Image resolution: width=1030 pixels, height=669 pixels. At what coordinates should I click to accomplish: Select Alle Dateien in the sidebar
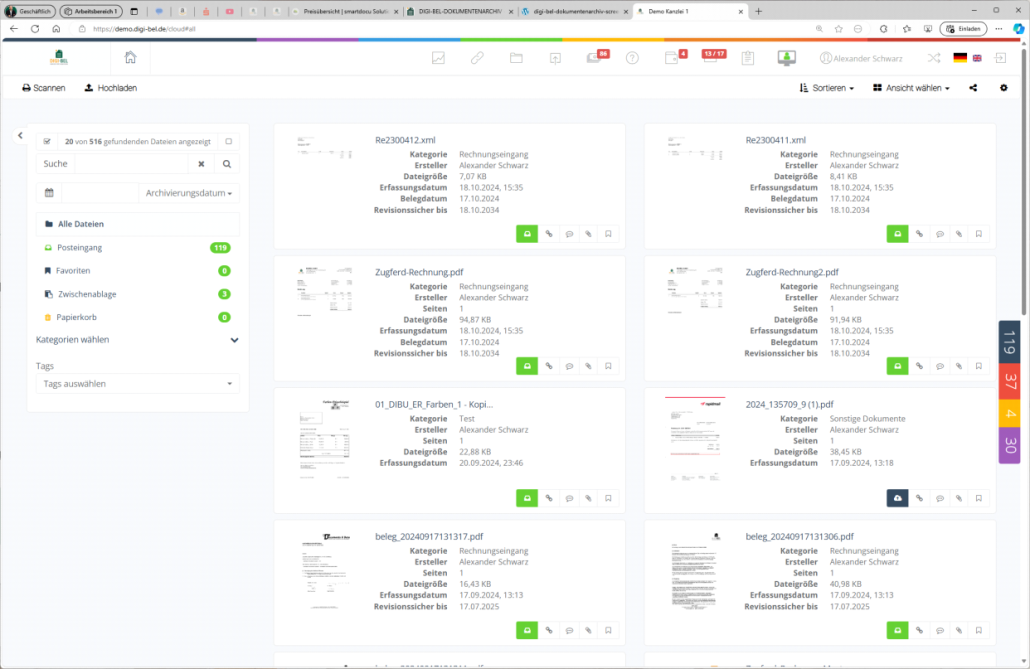[137, 224]
